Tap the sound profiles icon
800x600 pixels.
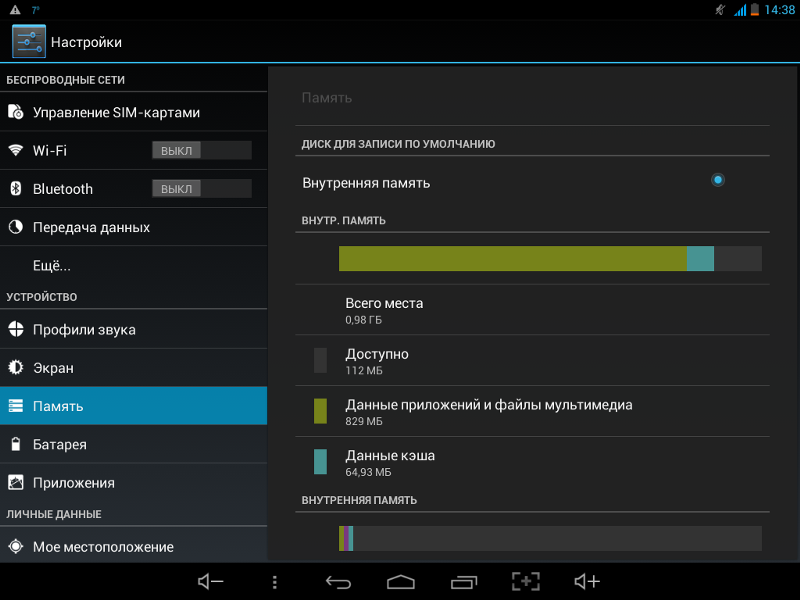[16, 329]
